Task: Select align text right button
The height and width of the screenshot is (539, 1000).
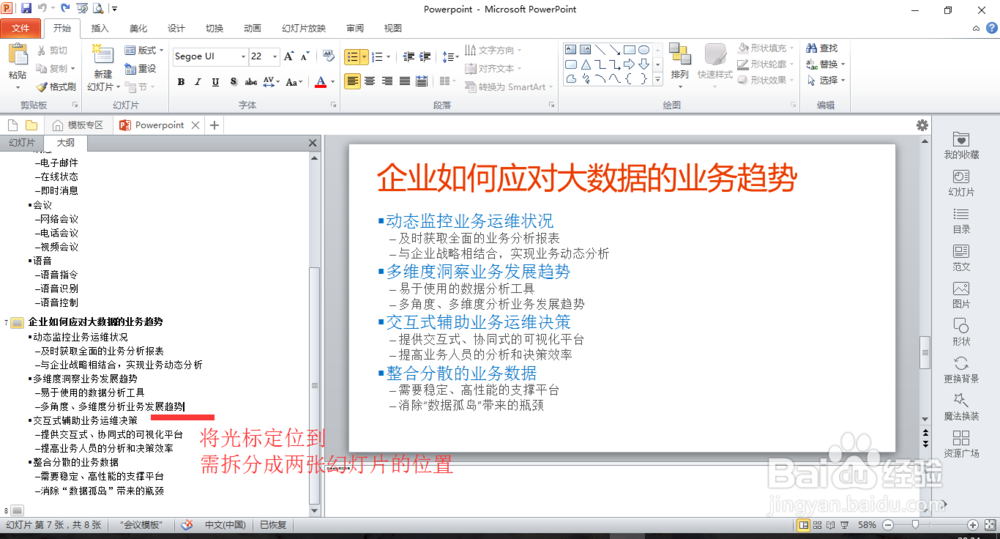Action: tap(386, 81)
